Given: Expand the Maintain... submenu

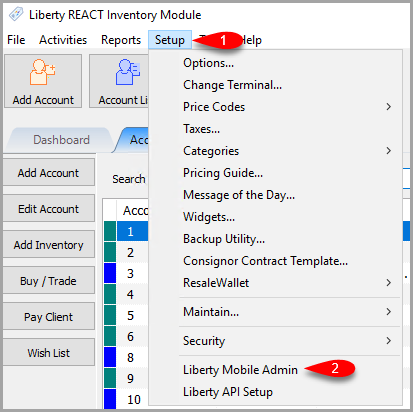Looking at the screenshot, I should coord(275,312).
